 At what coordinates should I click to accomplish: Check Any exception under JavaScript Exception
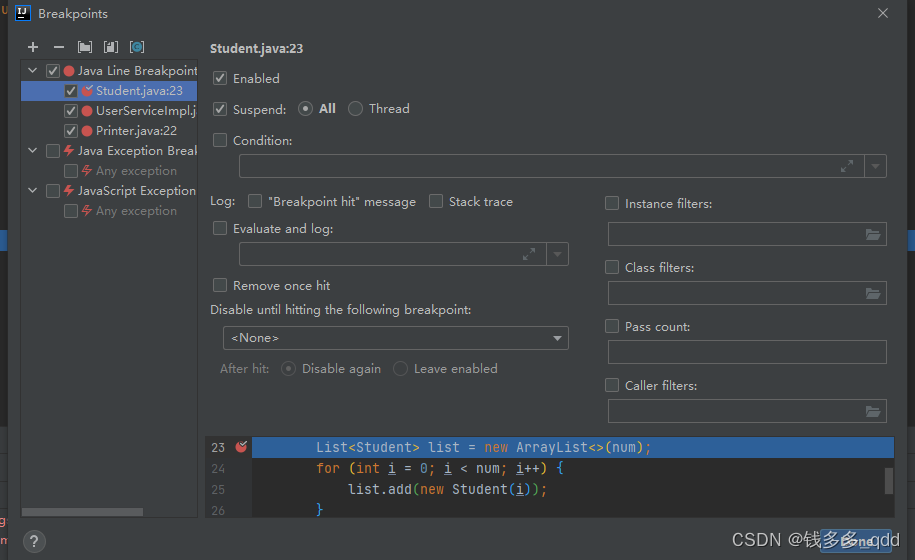71,211
